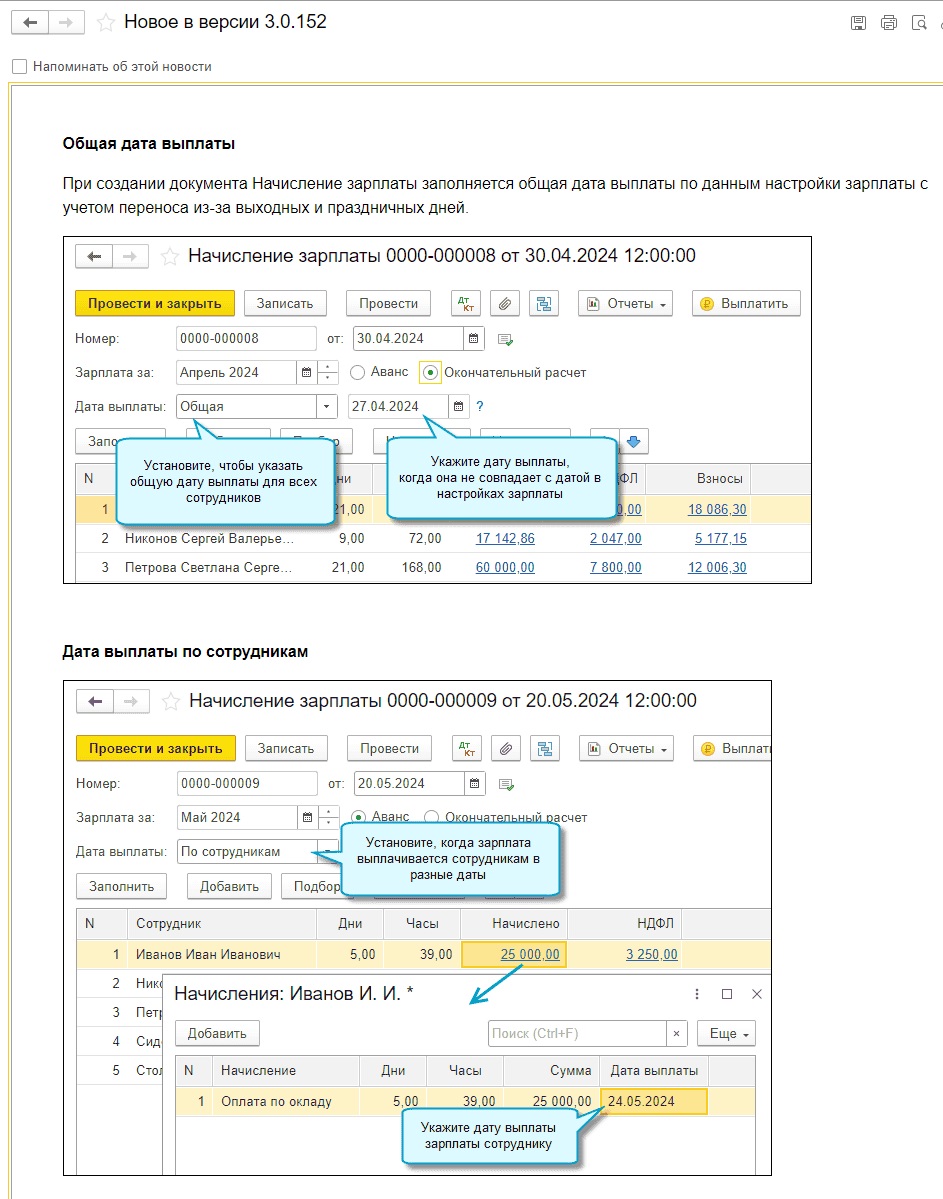Click payout date field 27.04.2024

tap(398, 406)
